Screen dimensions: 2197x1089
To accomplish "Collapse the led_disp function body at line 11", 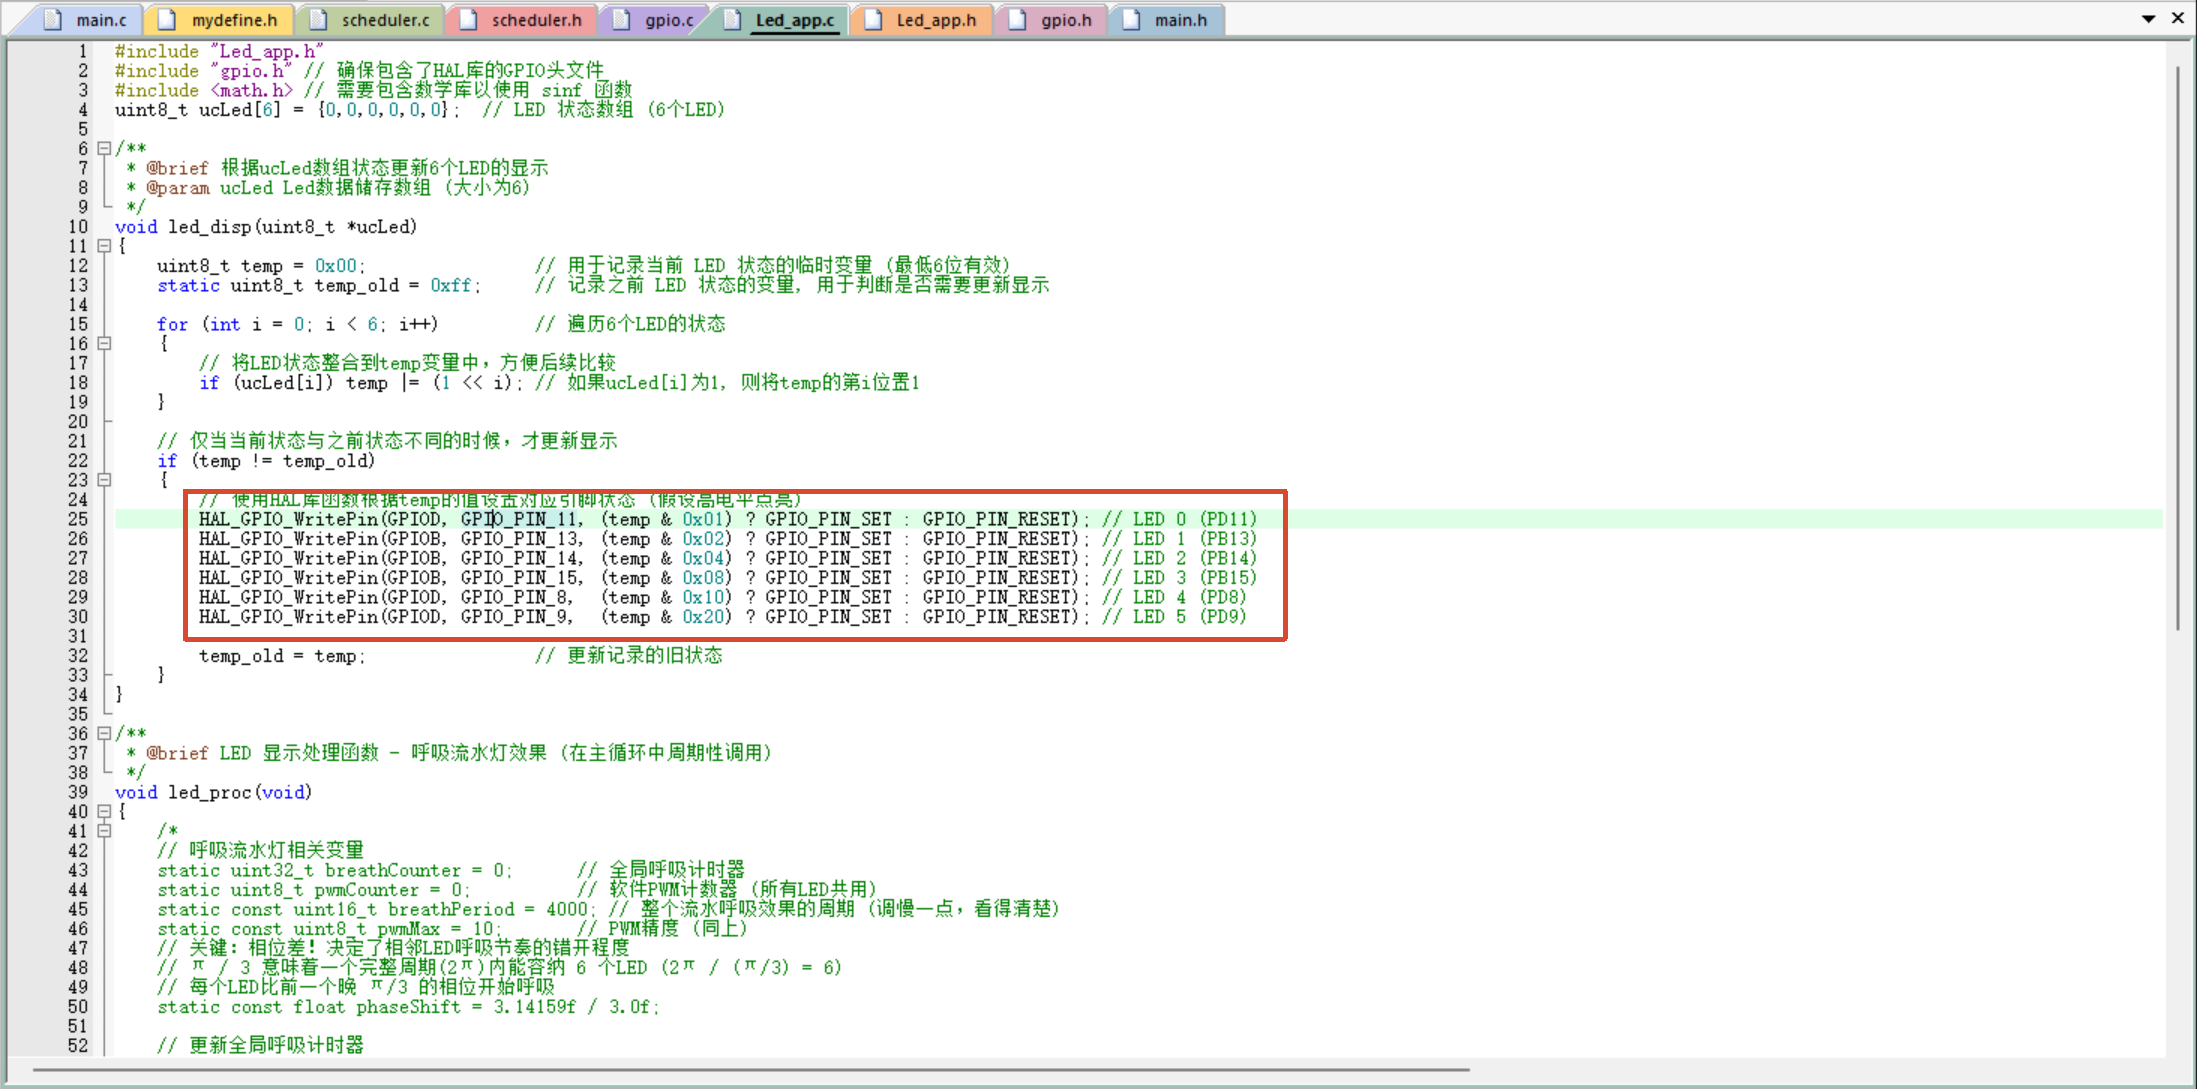I will coord(104,246).
